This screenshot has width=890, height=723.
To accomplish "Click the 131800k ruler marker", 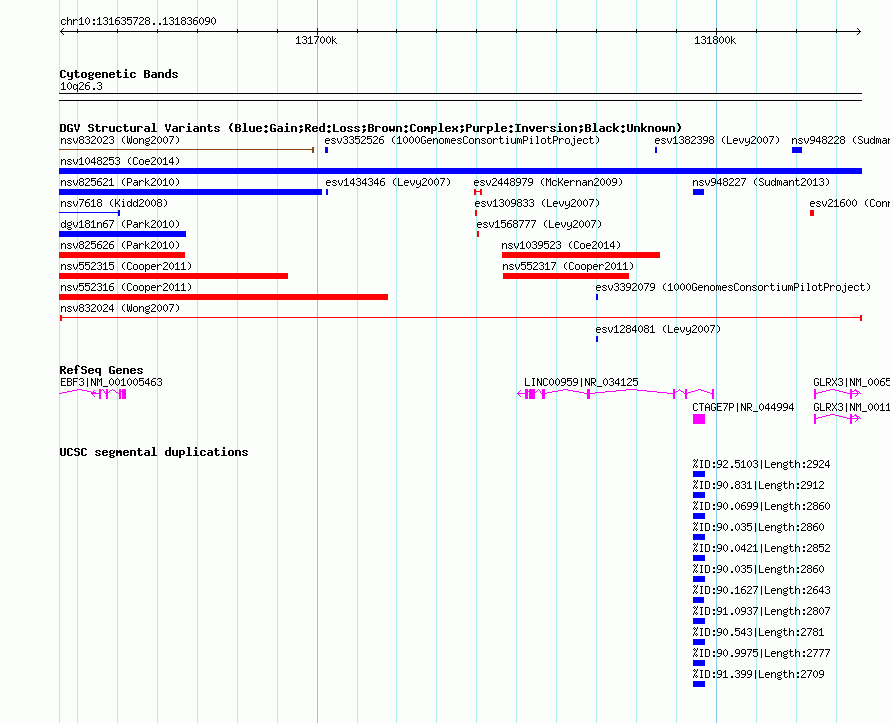I will [x=715, y=40].
